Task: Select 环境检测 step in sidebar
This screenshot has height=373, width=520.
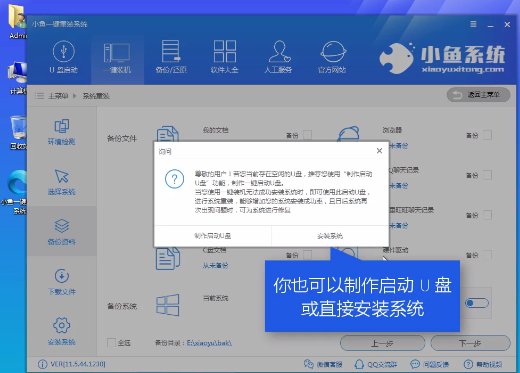Action: [62, 132]
